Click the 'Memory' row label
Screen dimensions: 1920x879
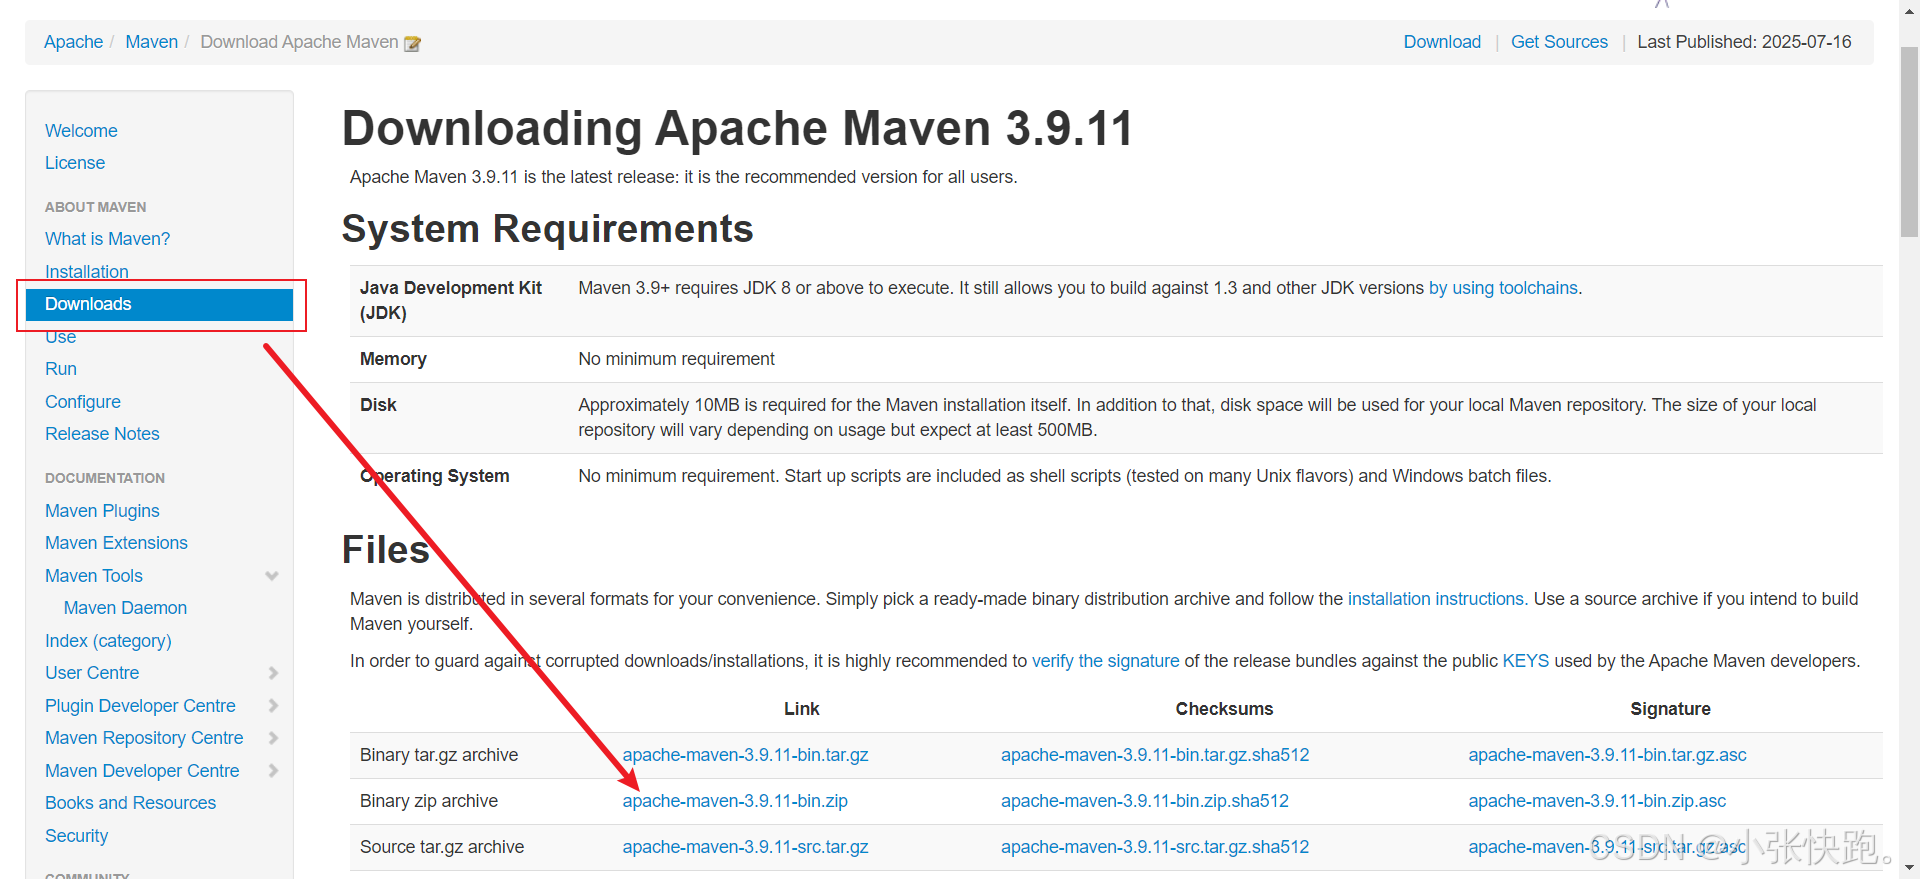coord(393,359)
